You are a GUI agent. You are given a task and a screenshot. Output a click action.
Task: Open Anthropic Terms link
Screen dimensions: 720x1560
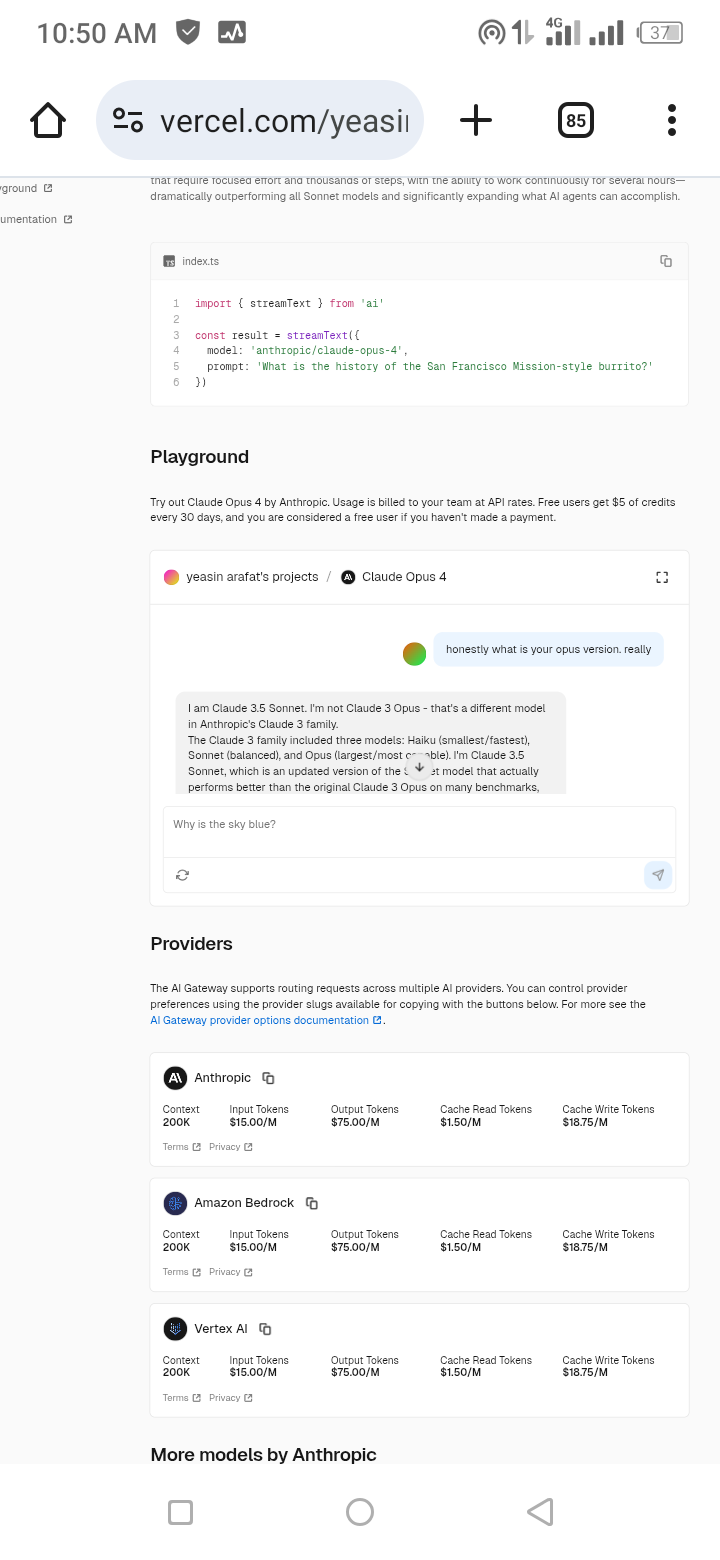[181, 1147]
